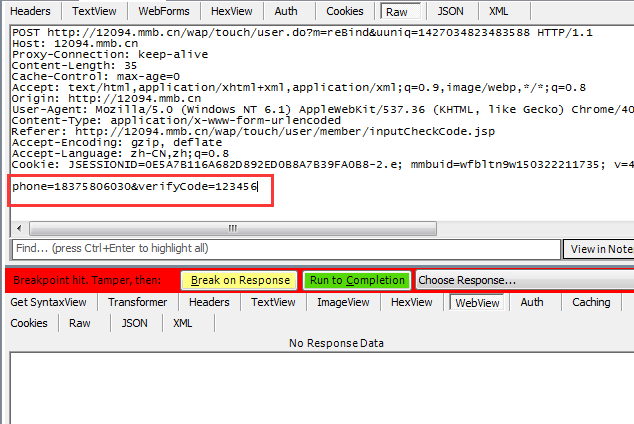The image size is (634, 424).
Task: Click the Accept: text/html header line
Action: [299, 88]
